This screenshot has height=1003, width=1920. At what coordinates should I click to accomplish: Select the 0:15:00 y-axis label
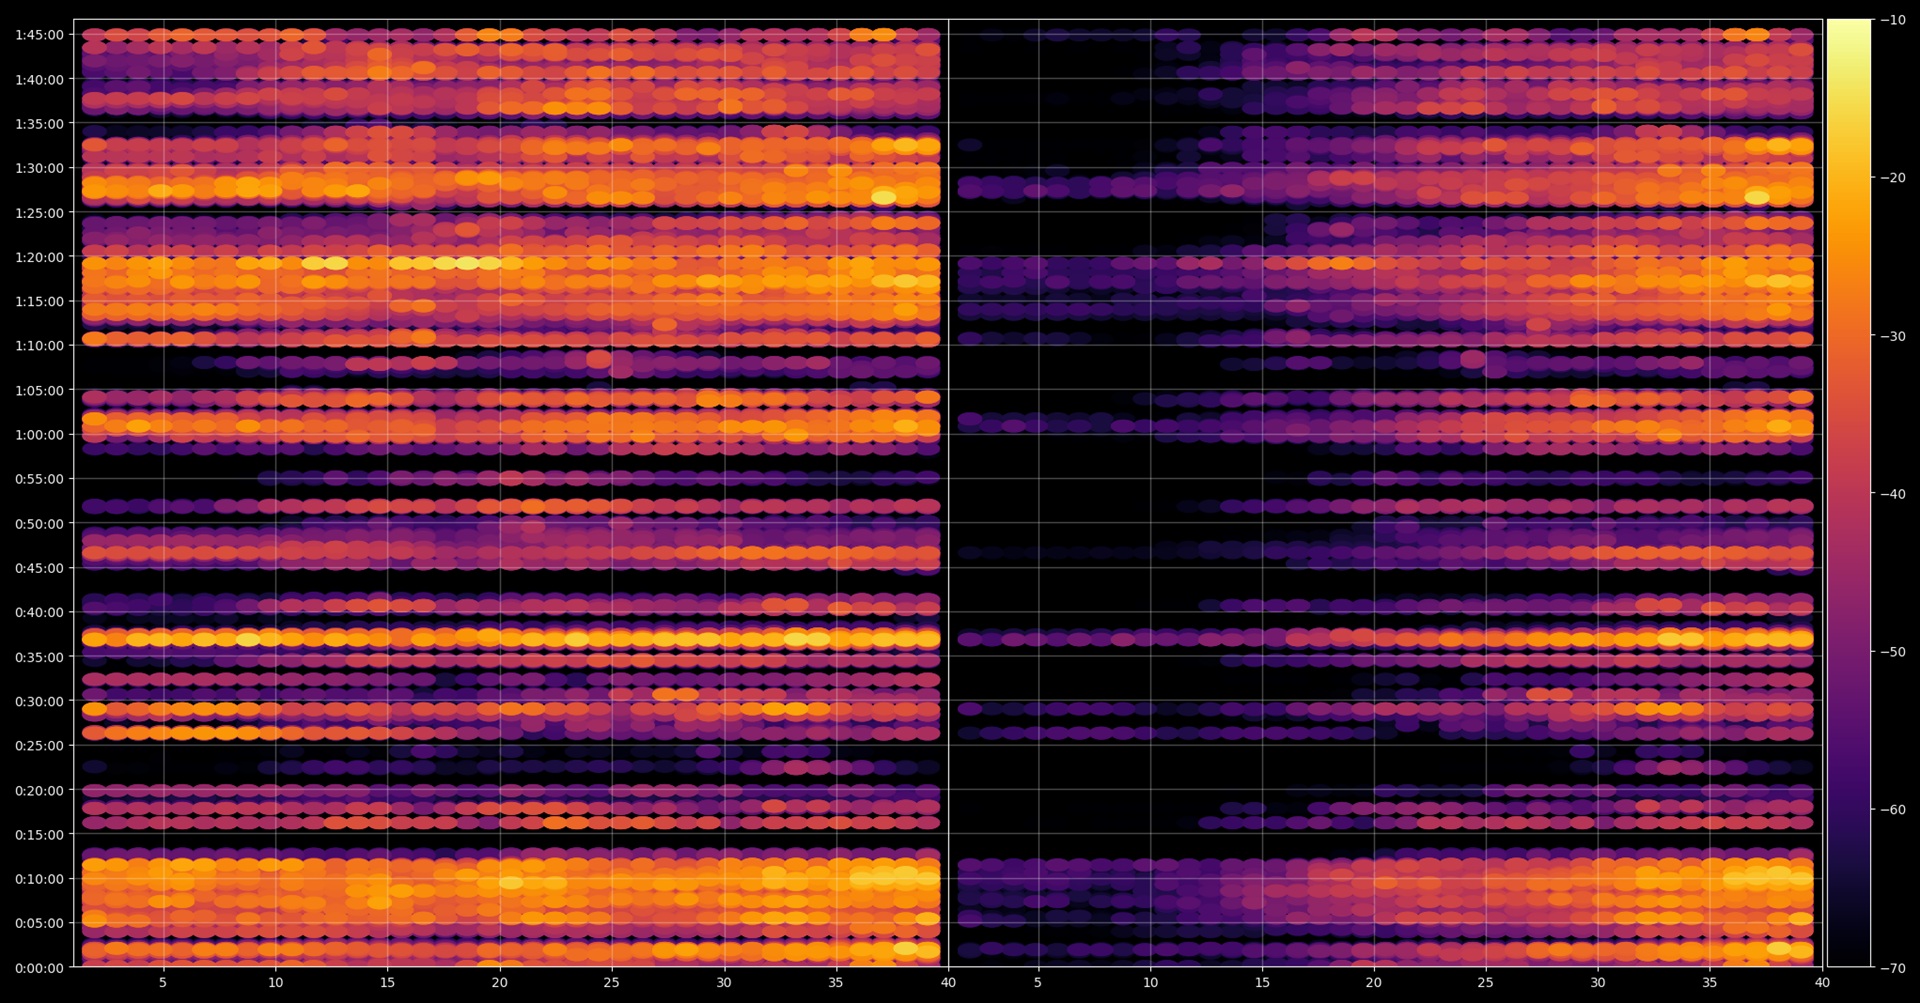click(39, 835)
